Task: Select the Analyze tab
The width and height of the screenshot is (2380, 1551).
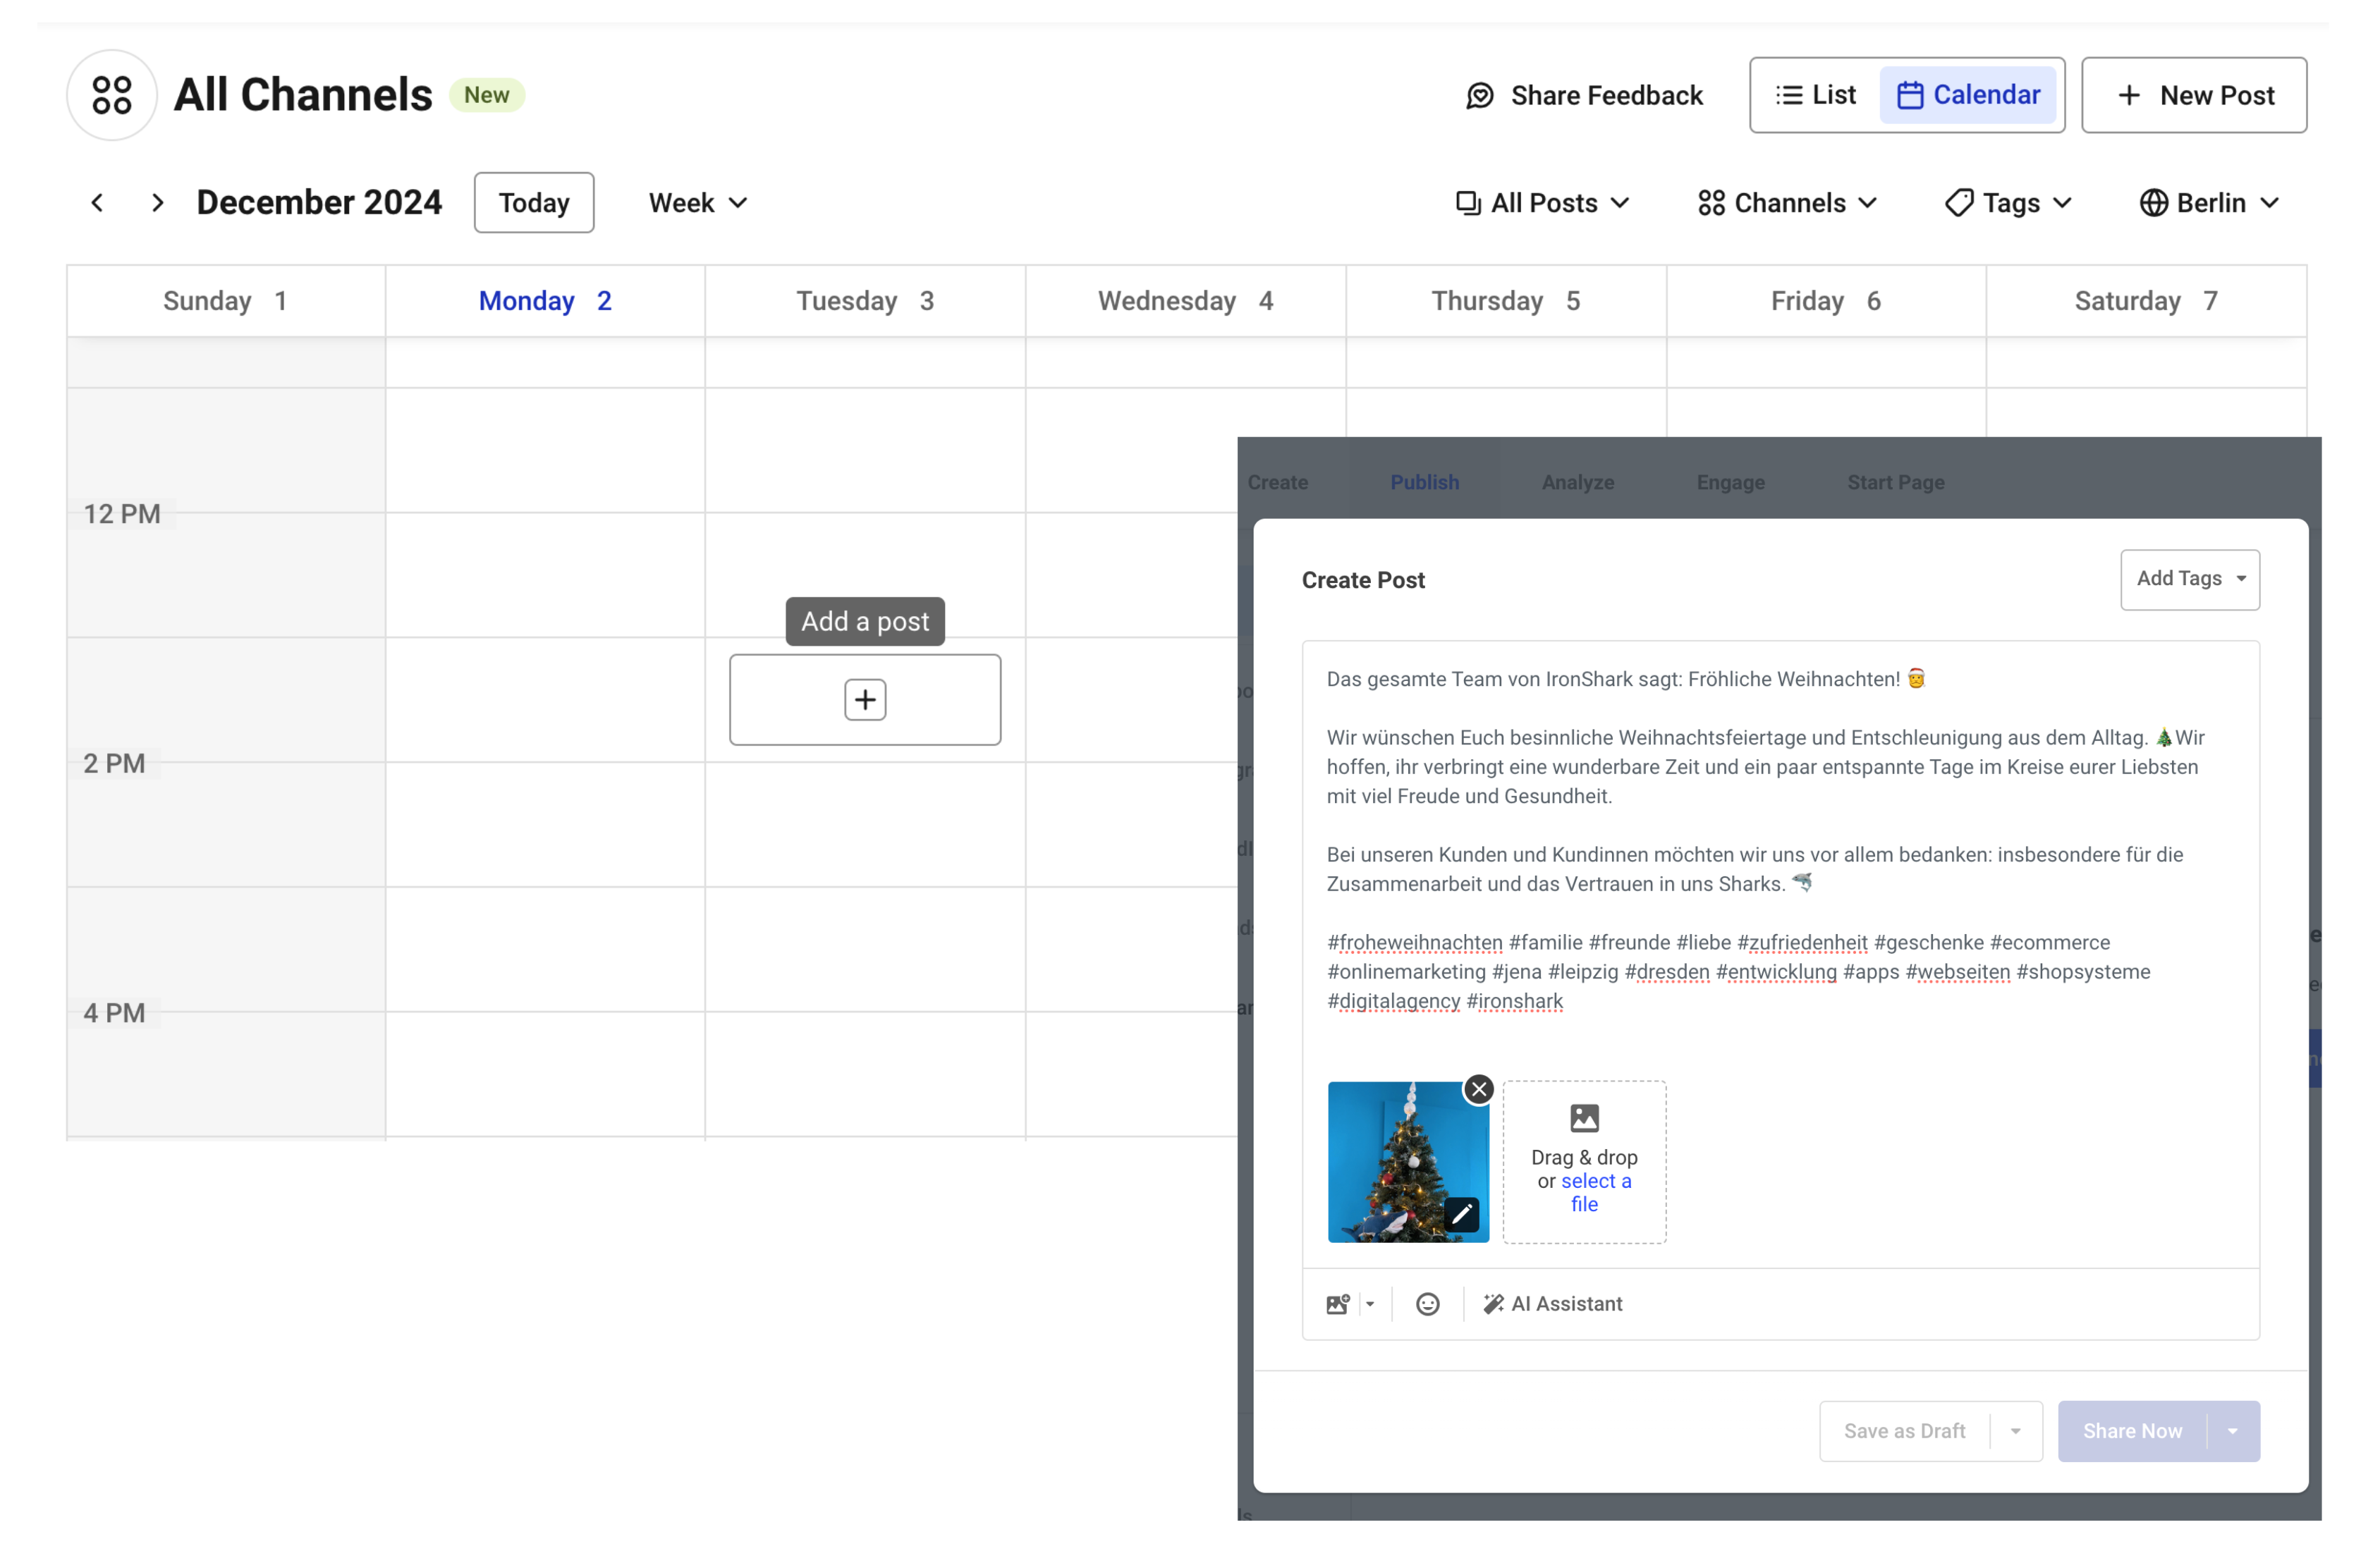Action: click(x=1577, y=482)
